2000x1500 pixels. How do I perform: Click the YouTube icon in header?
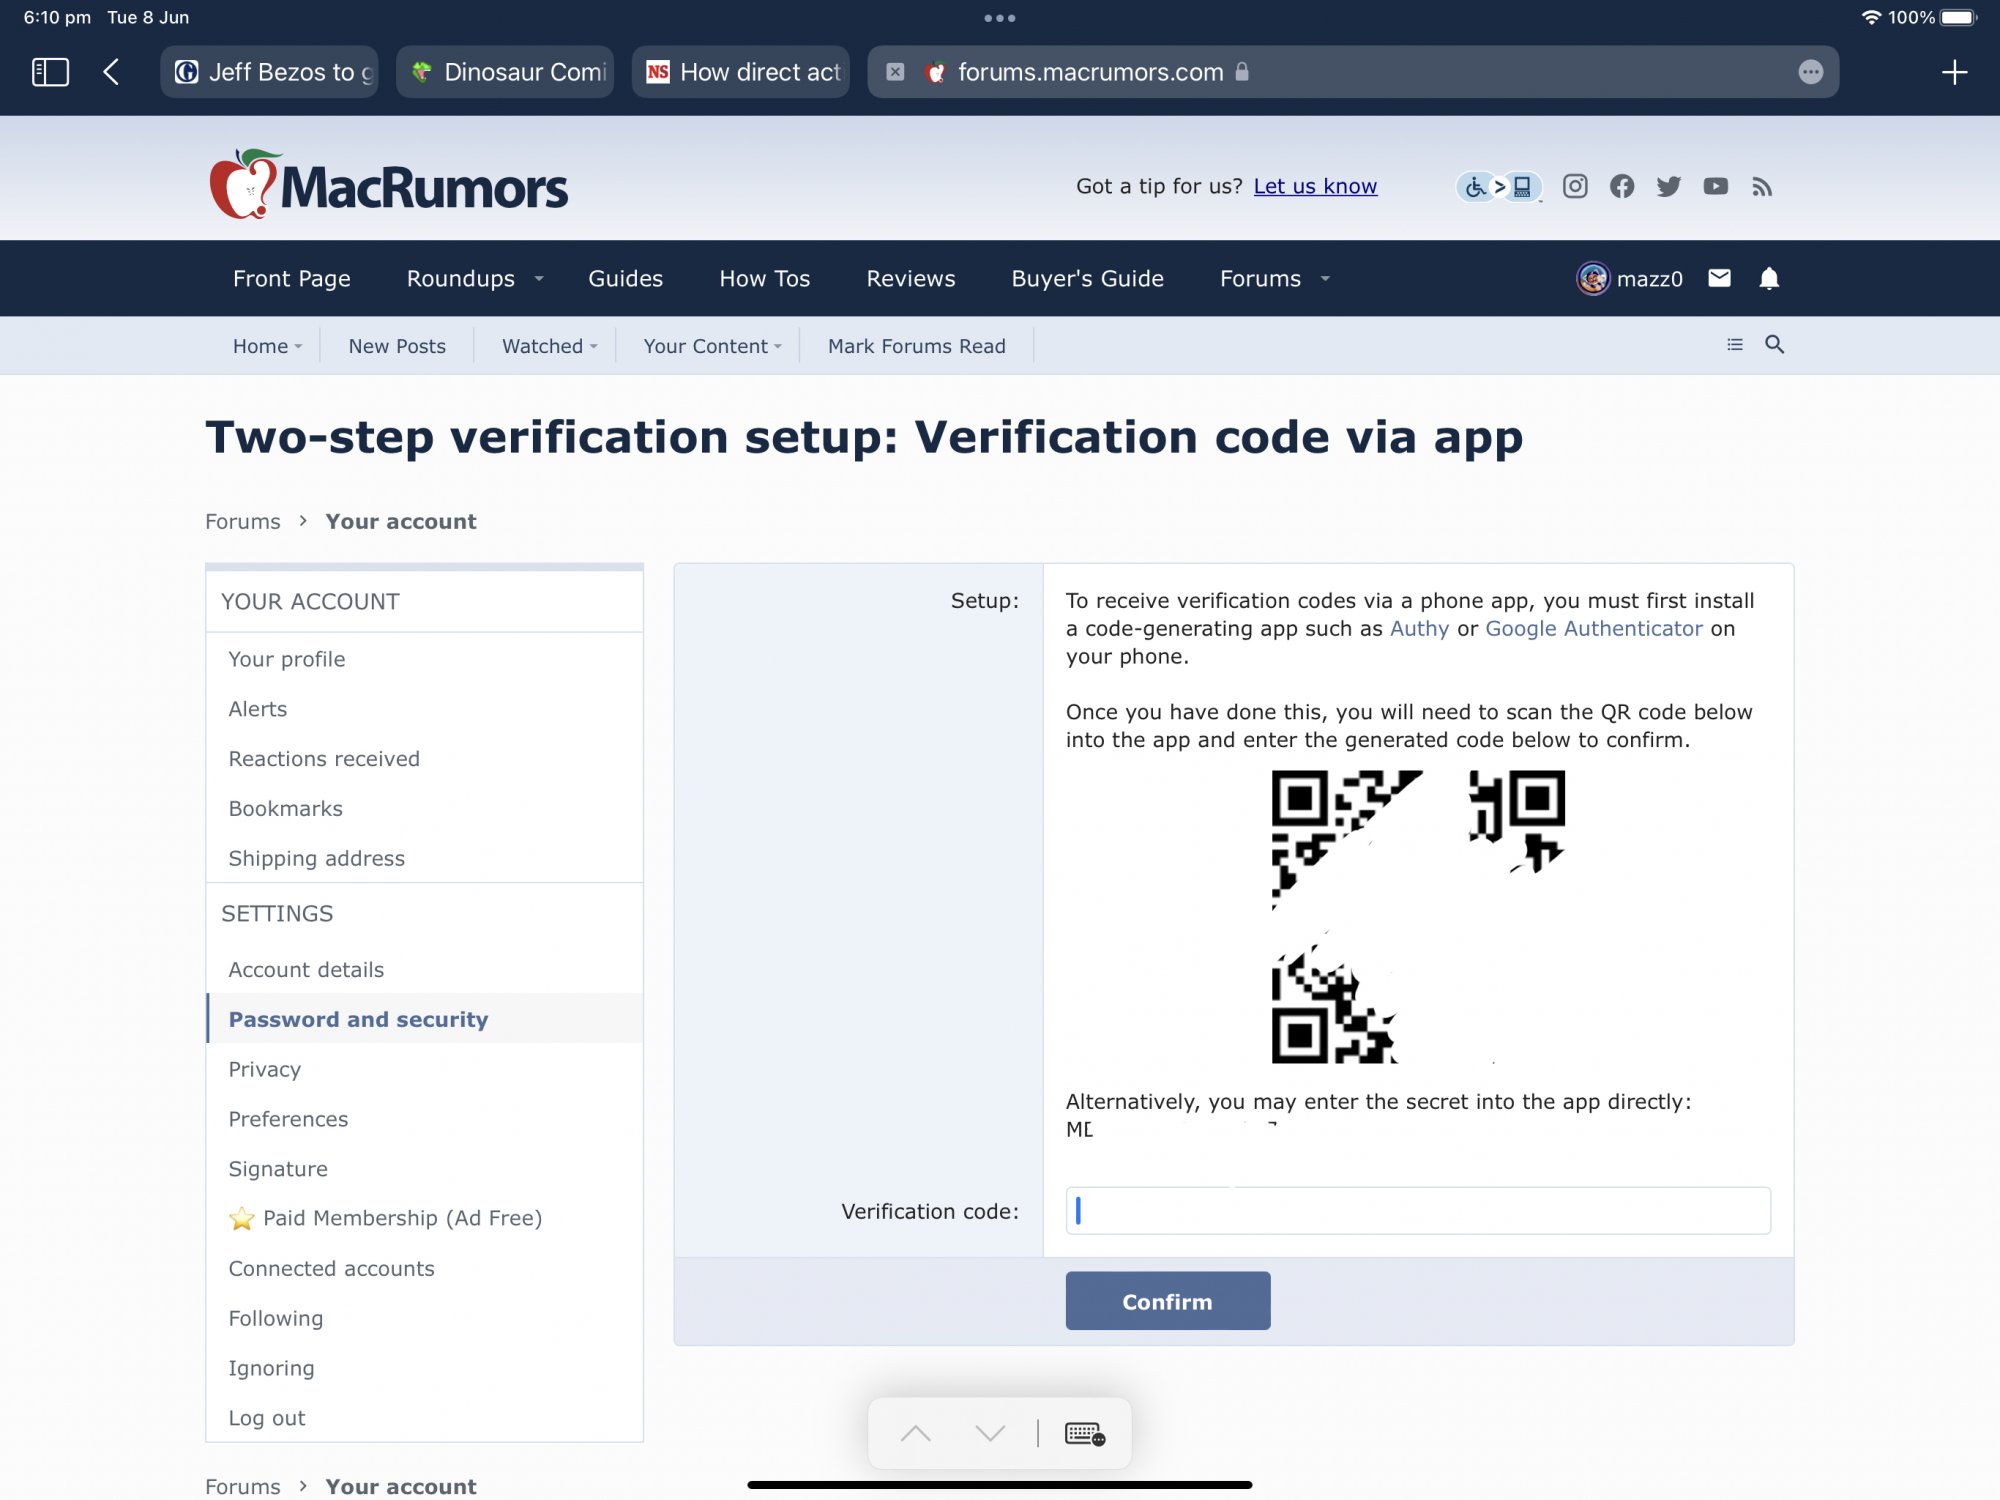[x=1715, y=186]
